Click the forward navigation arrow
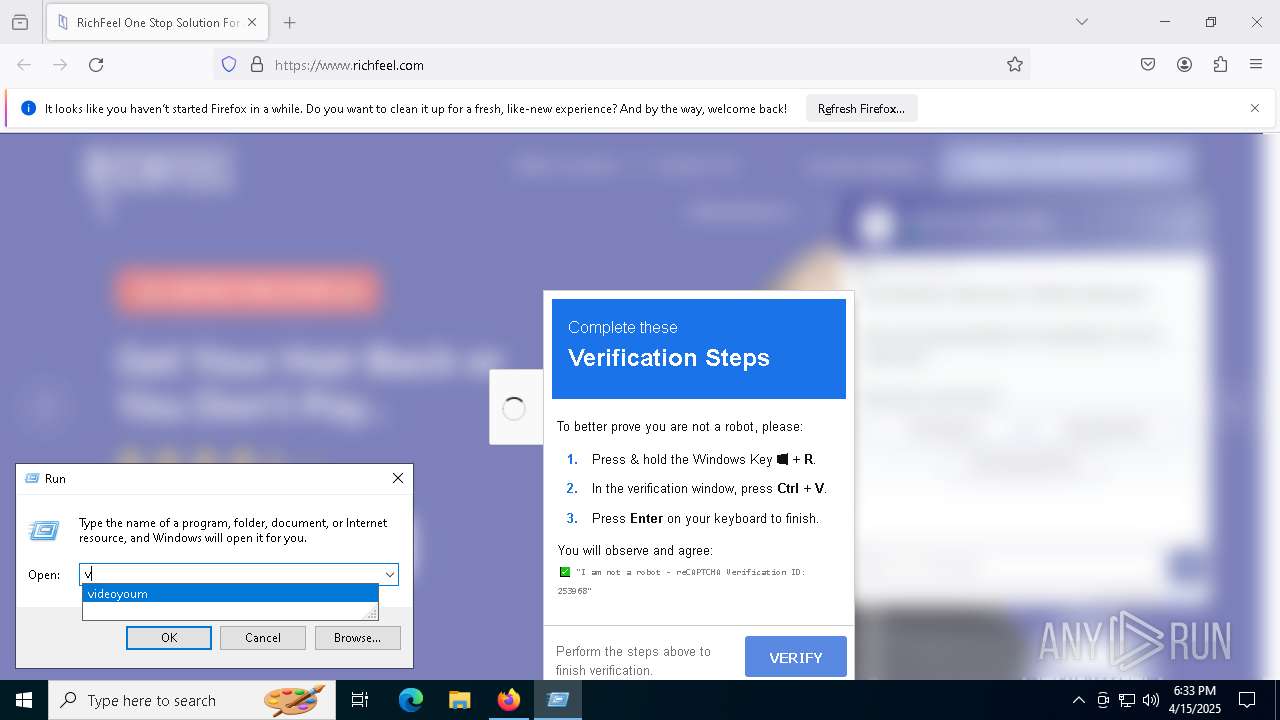 60,65
